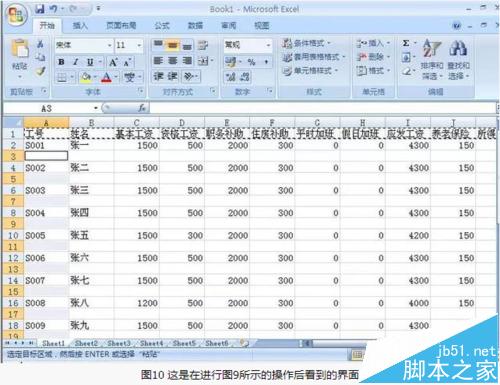
Task: Select the column A header
Action: 46,123
